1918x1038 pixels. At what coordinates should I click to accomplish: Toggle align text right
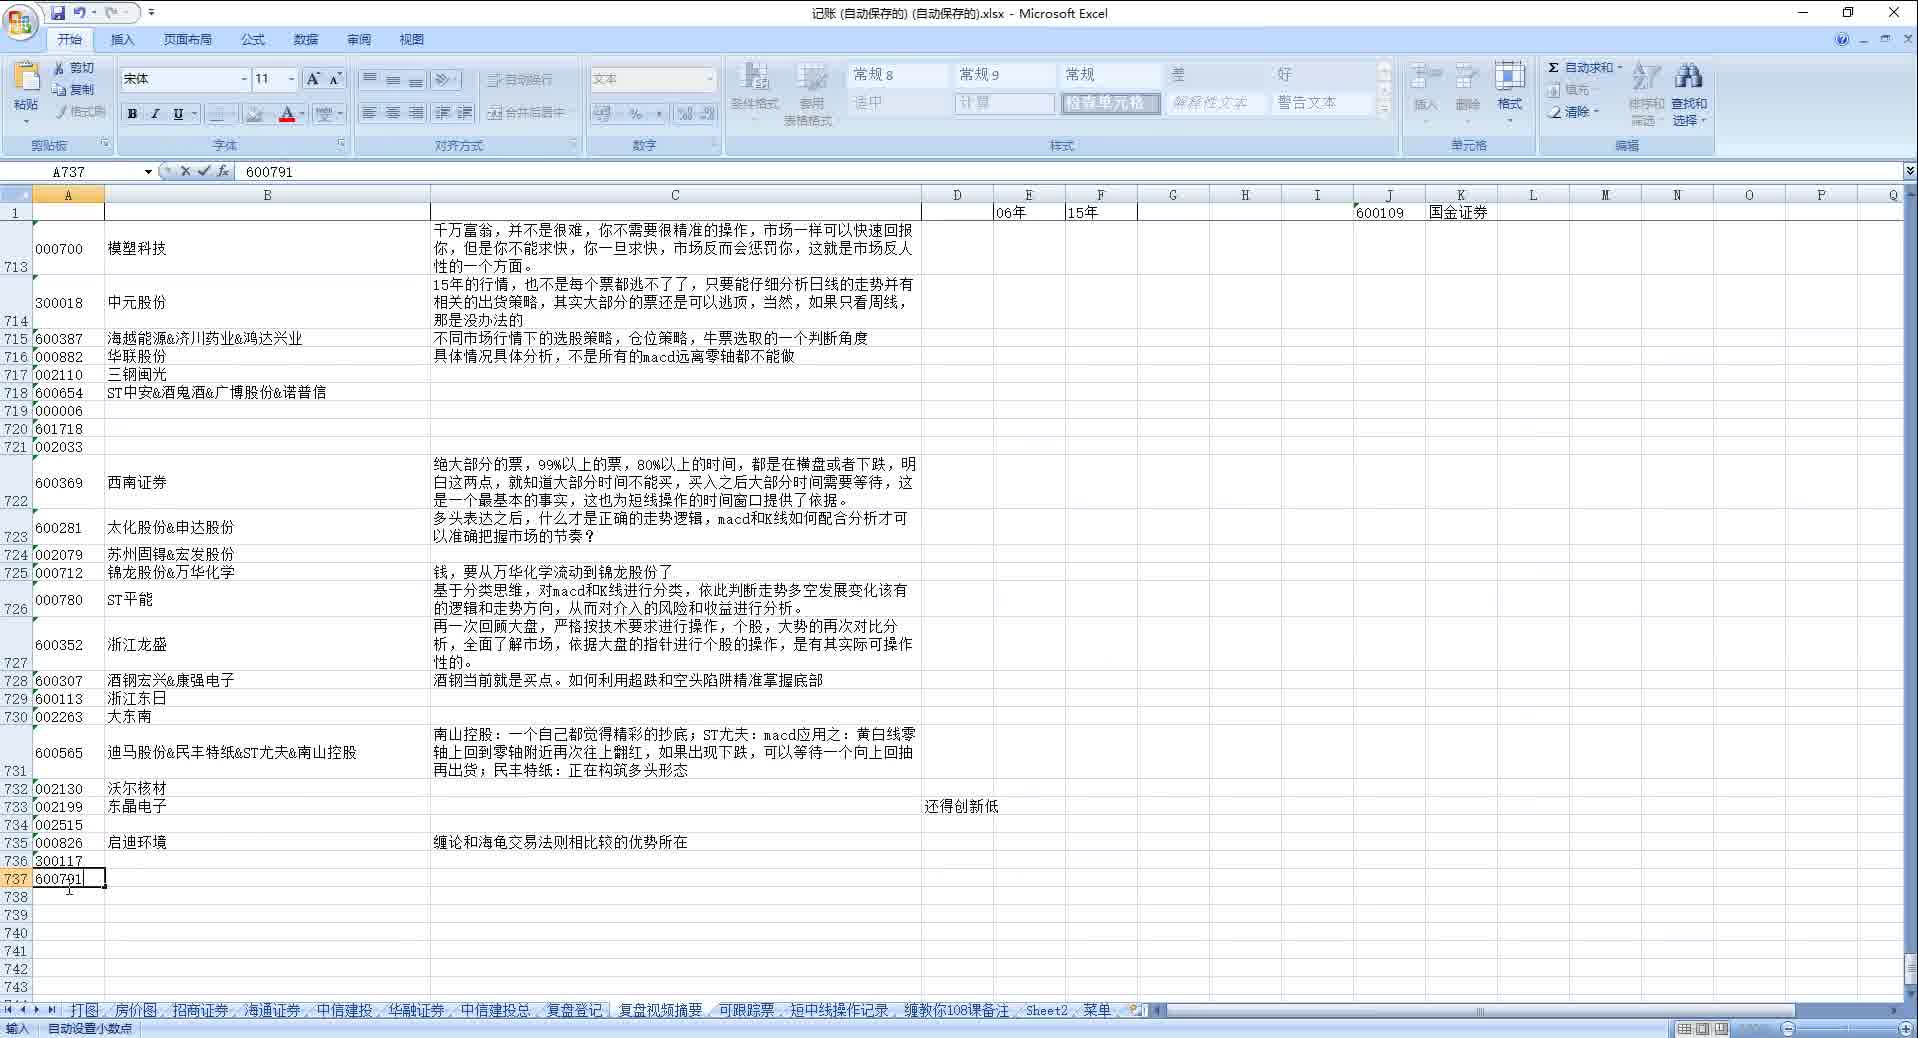[x=416, y=113]
